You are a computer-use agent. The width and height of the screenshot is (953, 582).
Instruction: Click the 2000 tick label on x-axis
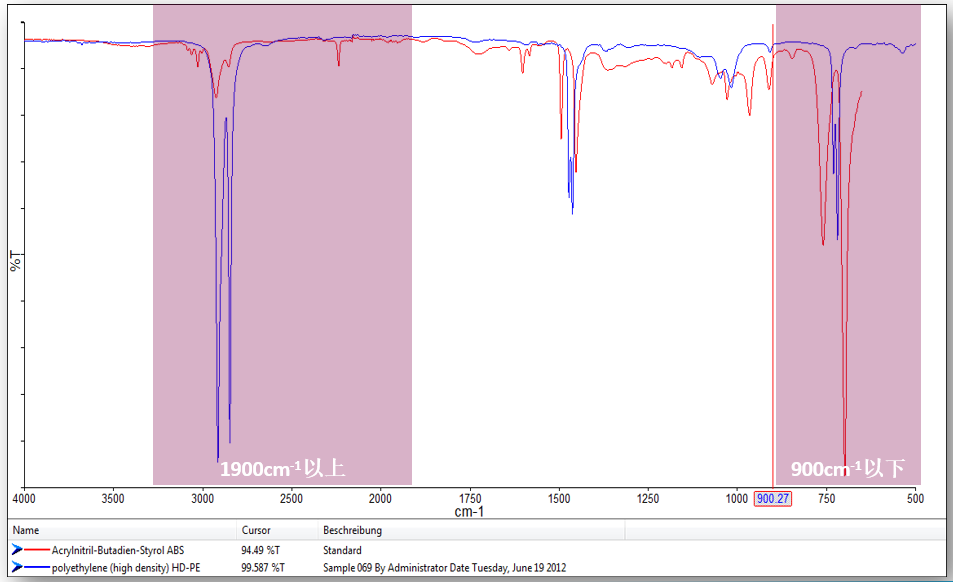point(380,499)
